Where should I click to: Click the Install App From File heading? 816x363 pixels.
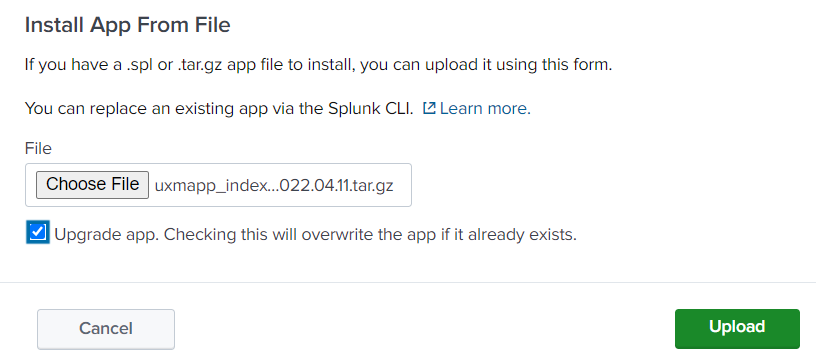[128, 25]
